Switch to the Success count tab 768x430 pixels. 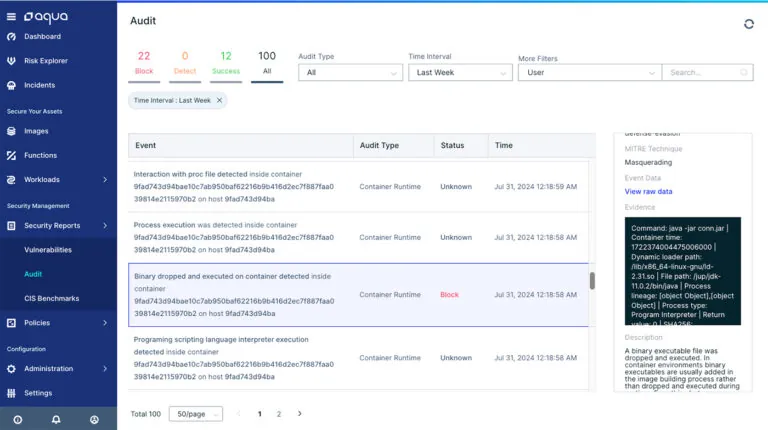tap(225, 62)
